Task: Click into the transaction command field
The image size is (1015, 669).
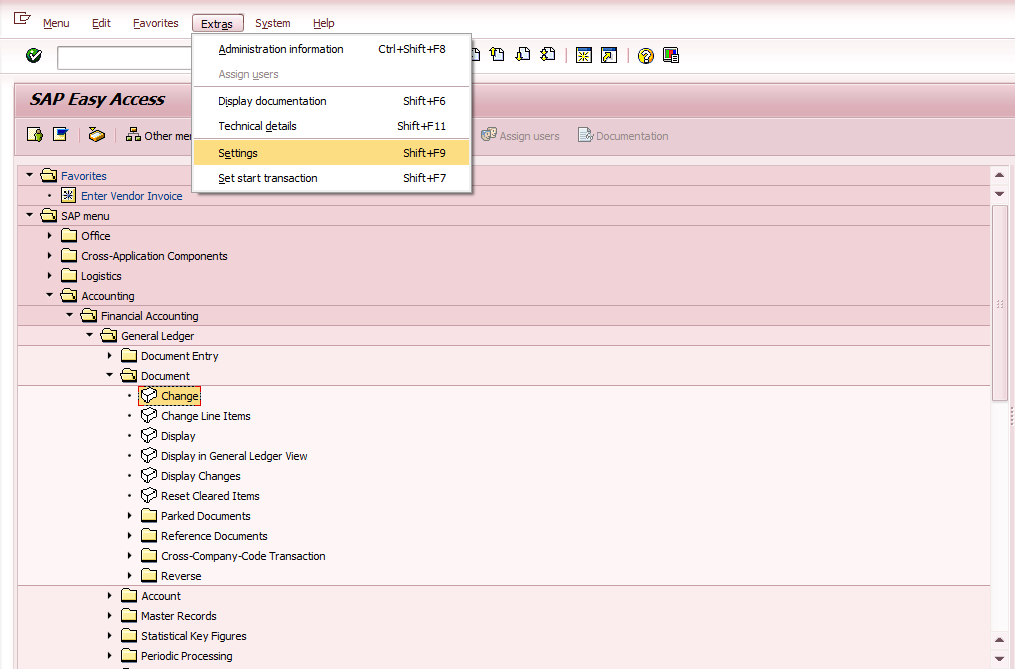Action: 124,58
